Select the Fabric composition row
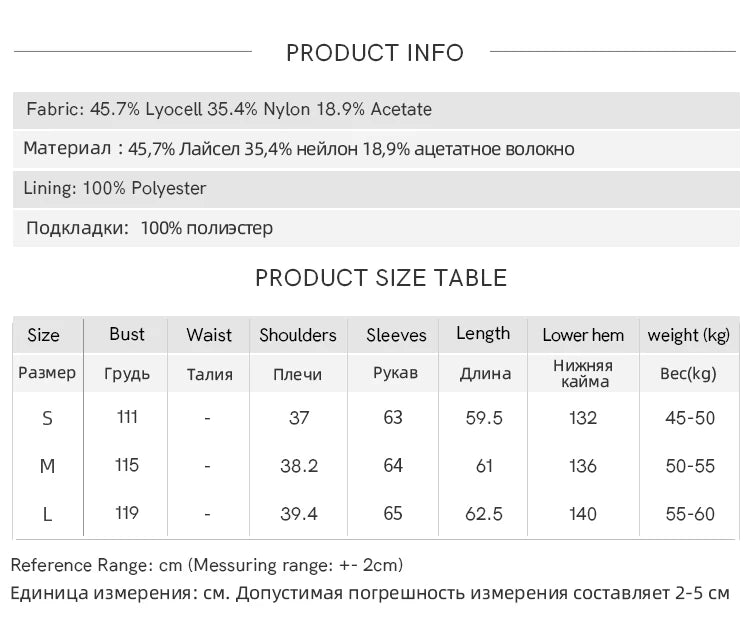The width and height of the screenshot is (750, 630). click(376, 110)
